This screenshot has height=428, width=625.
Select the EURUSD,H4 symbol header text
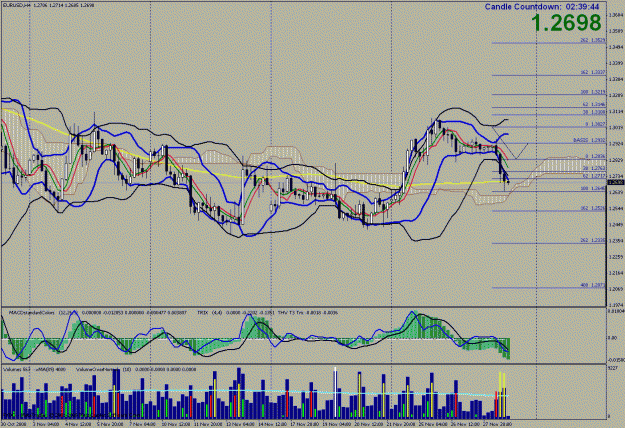[17, 6]
